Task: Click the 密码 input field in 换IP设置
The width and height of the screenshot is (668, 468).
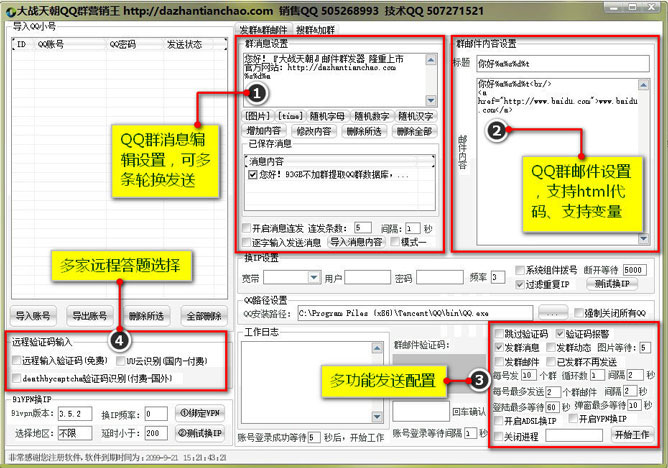Action: (439, 278)
